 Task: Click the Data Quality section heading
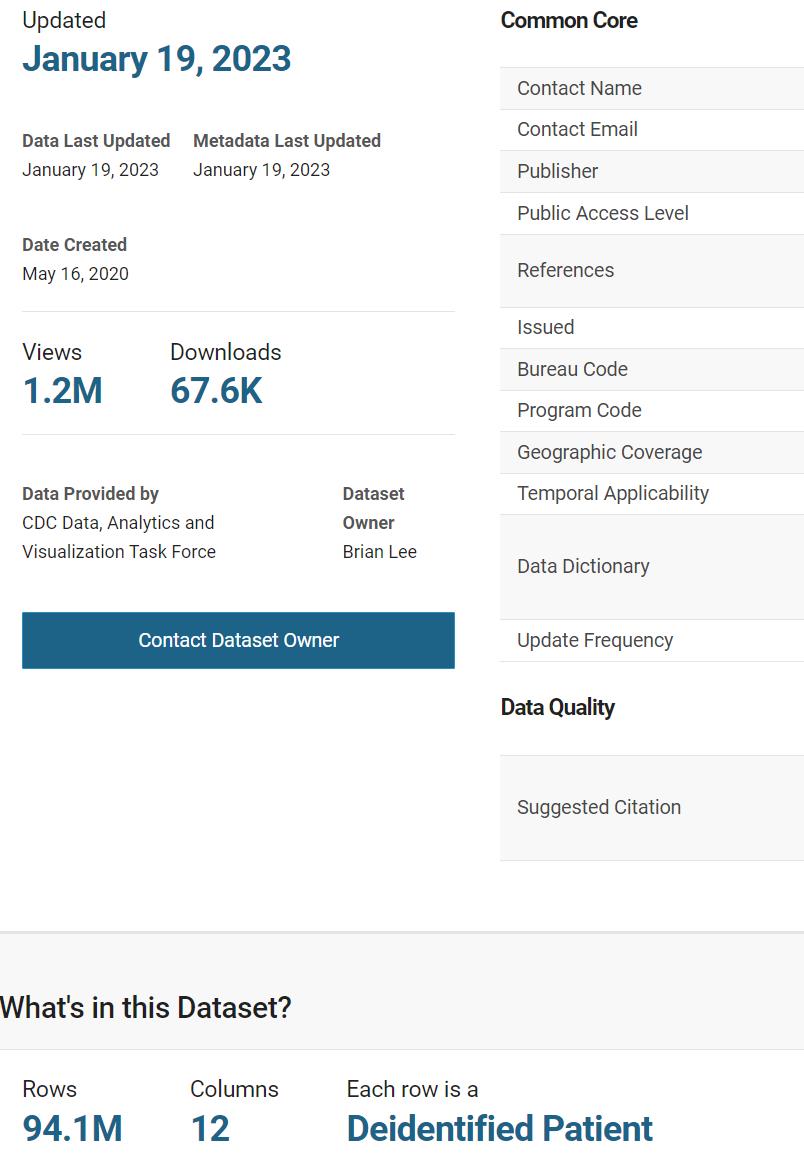tap(557, 707)
